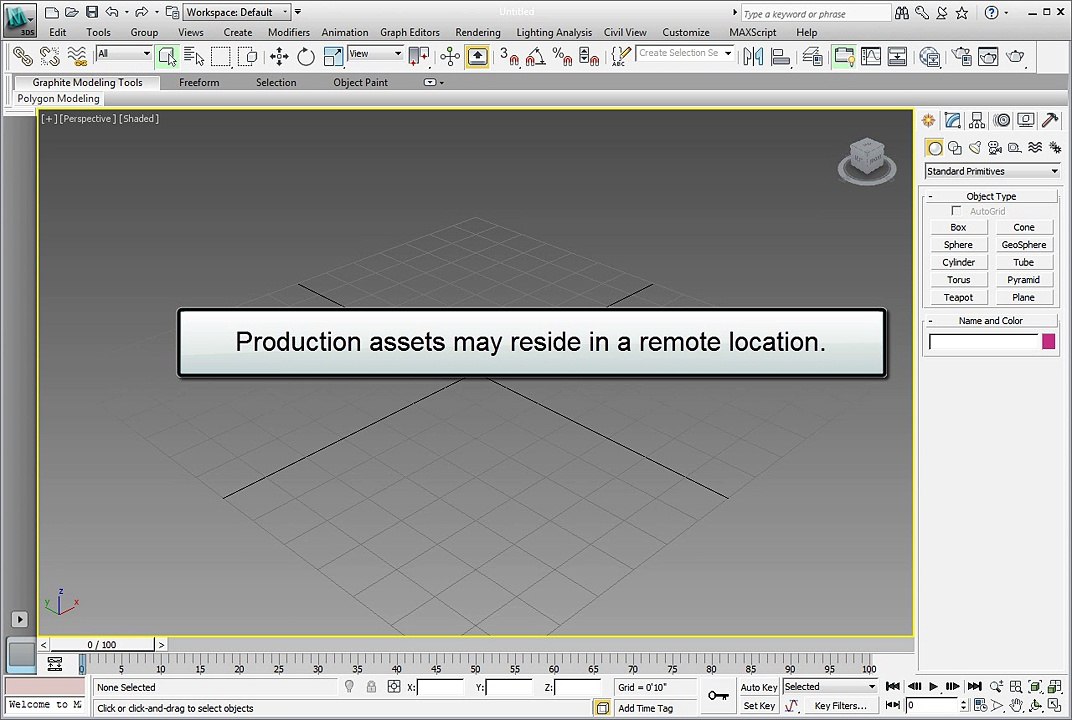Click the Render Production teapot icon

(1015, 56)
